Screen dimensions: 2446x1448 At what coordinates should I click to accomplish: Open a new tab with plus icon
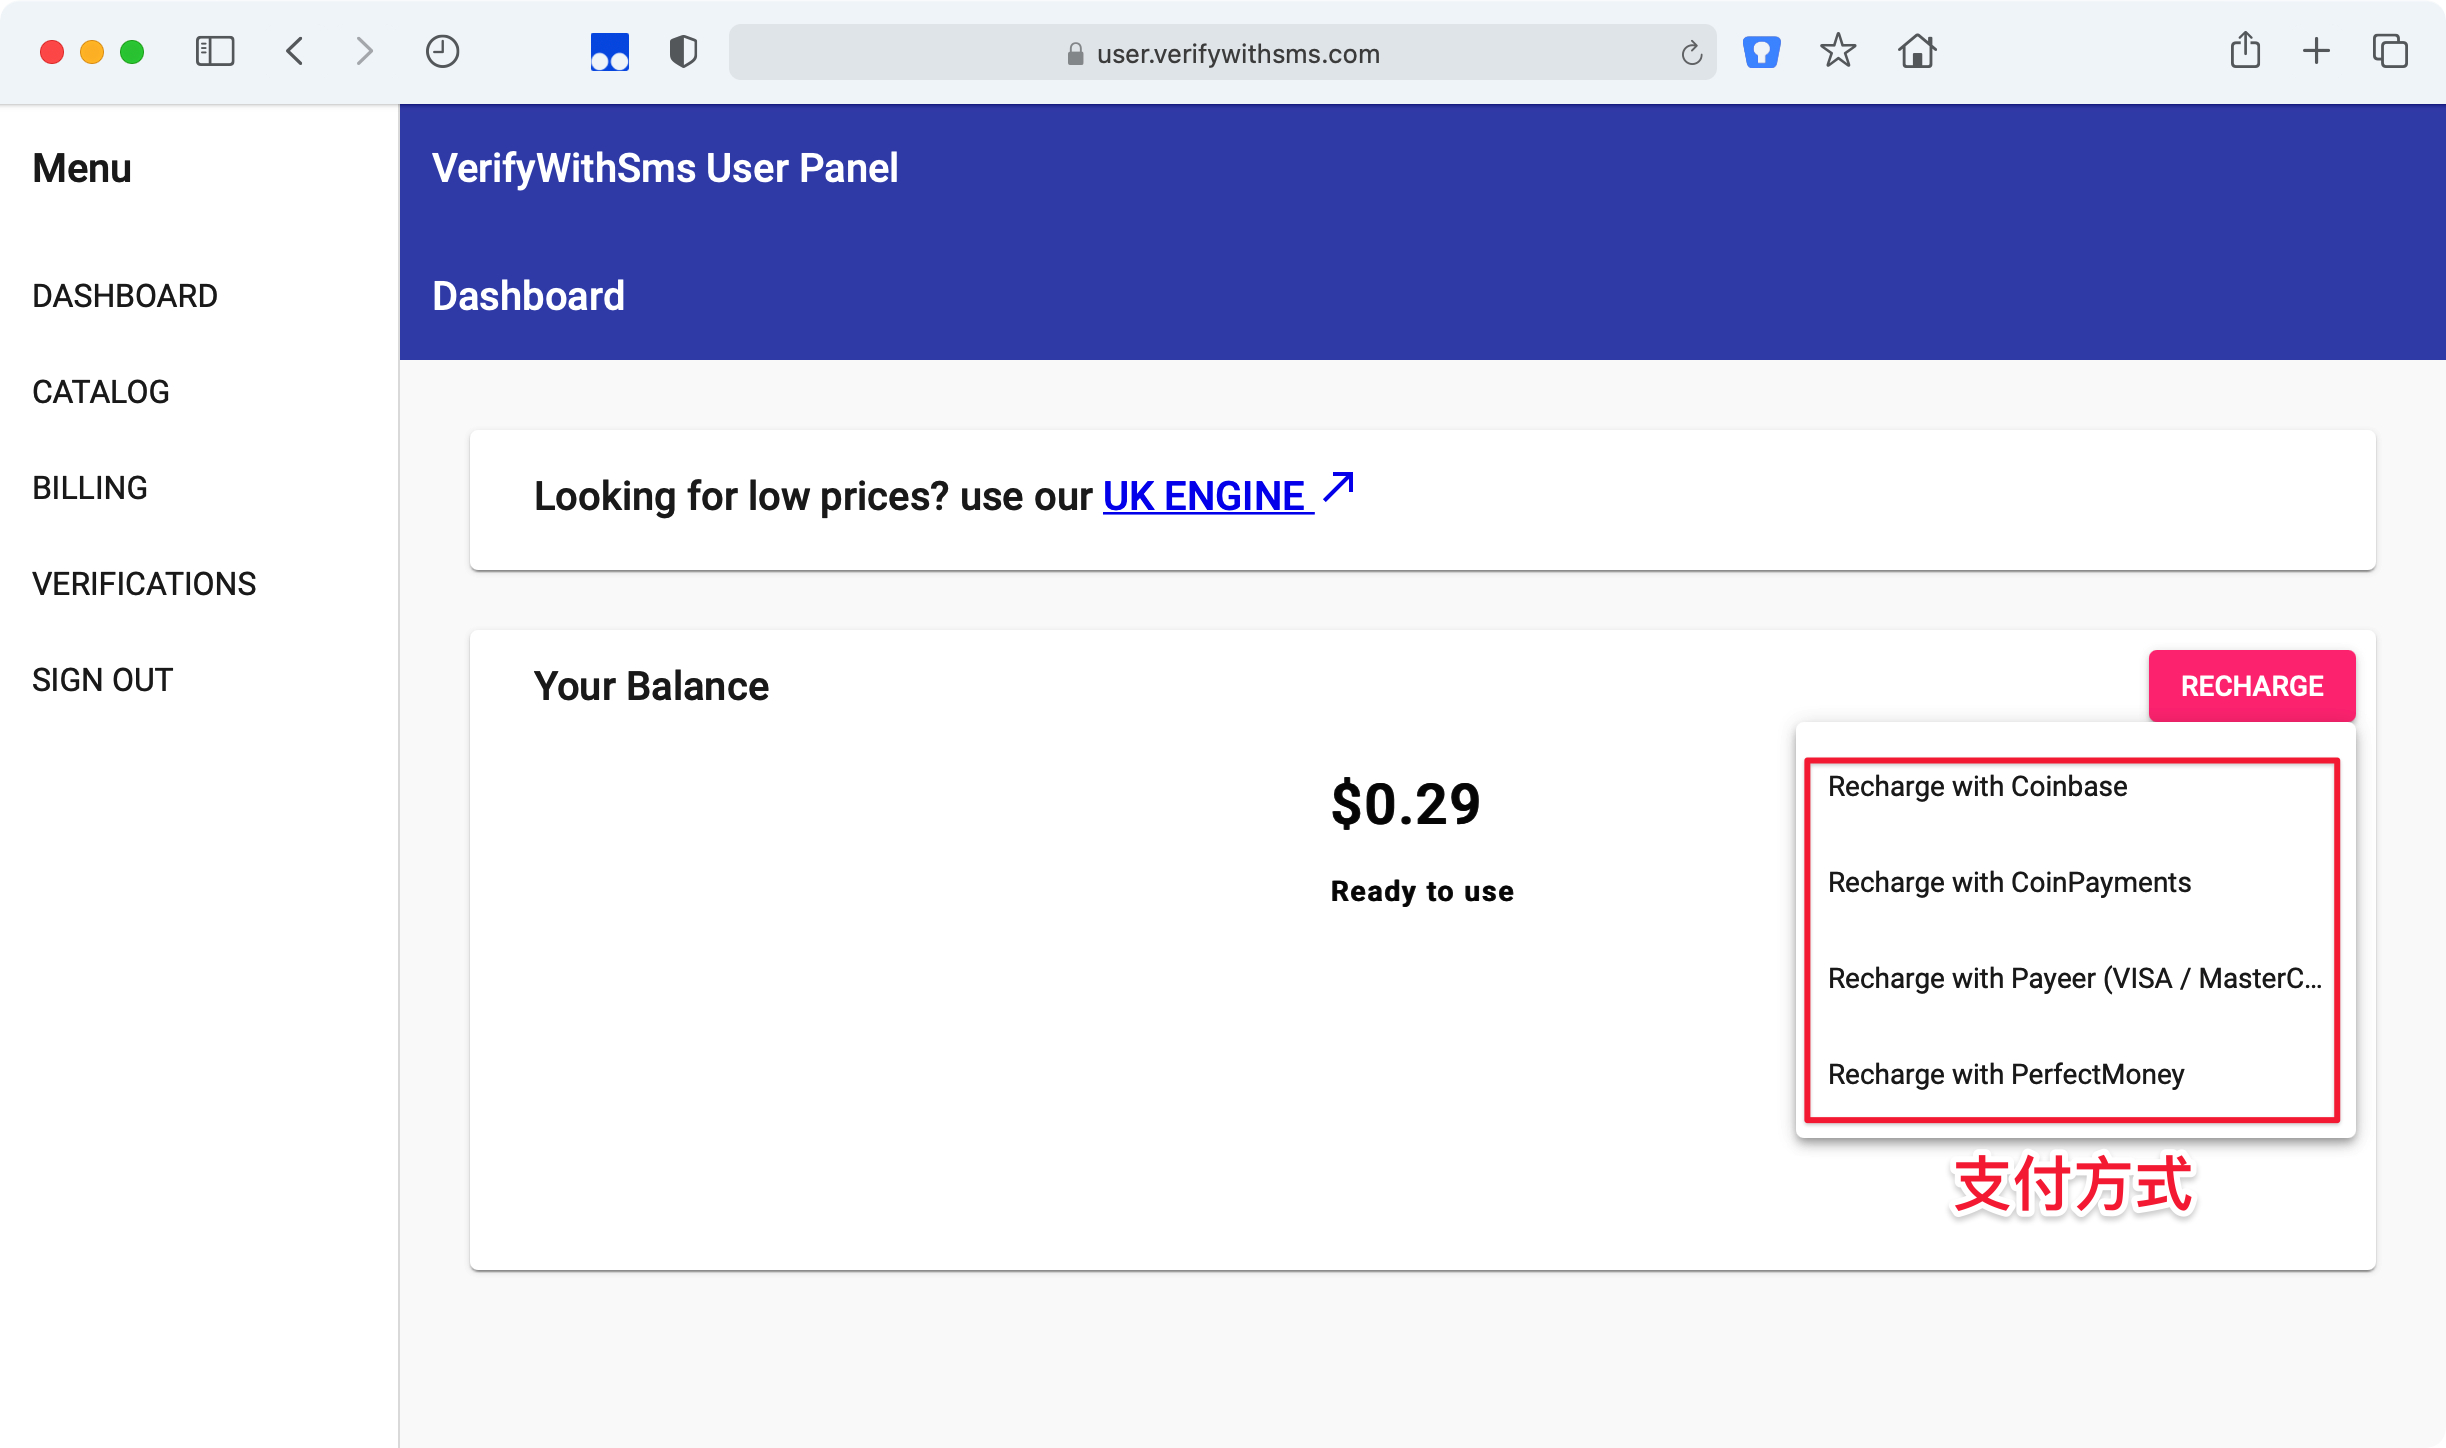(2316, 52)
